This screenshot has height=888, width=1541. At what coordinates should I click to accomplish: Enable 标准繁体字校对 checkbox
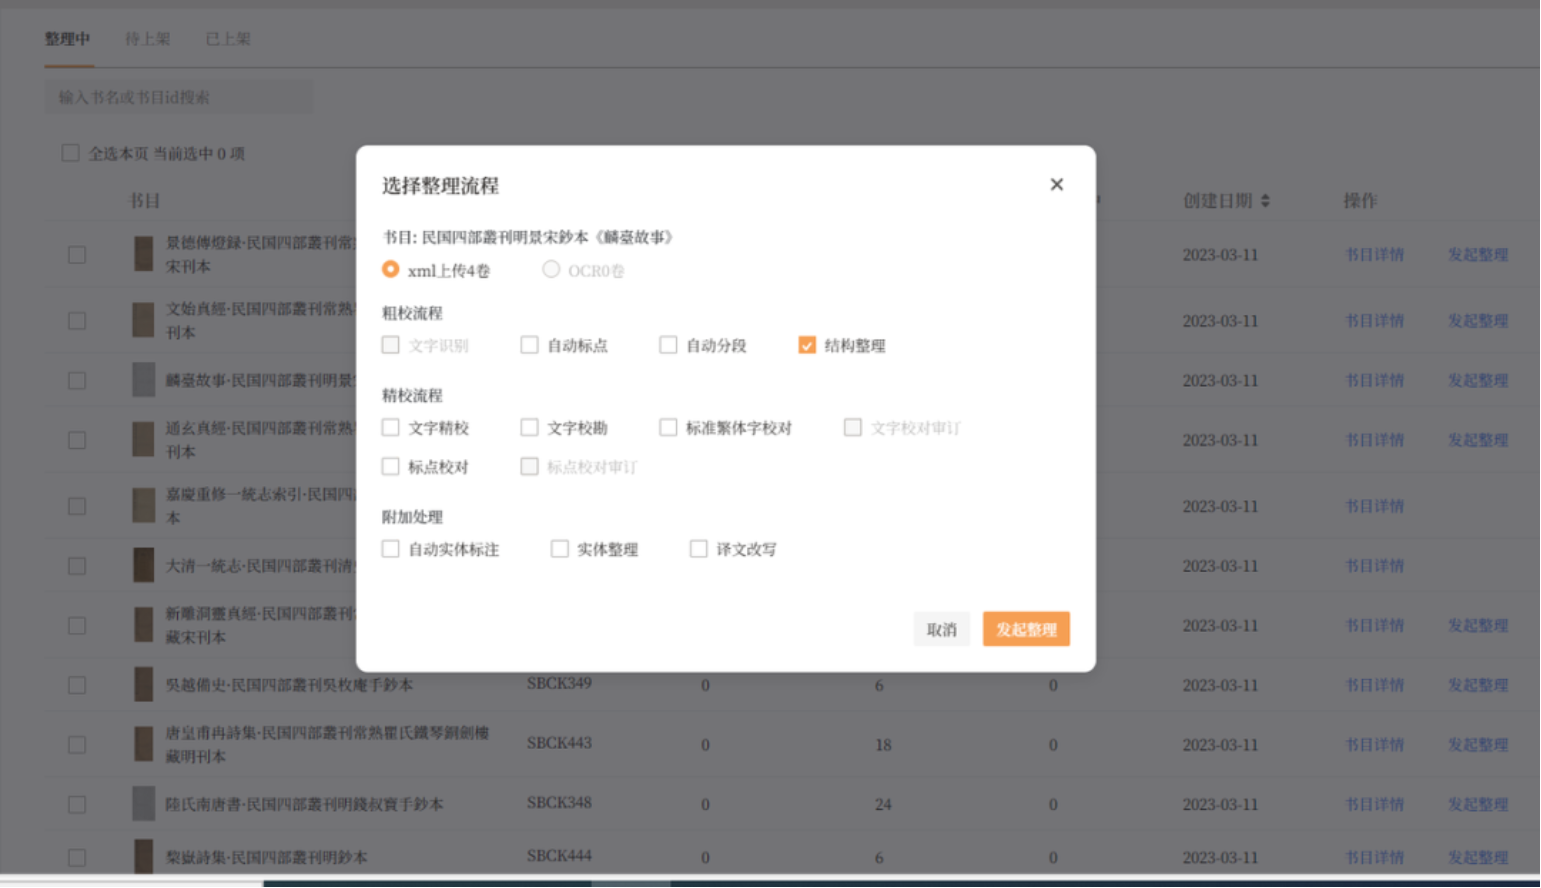click(668, 428)
